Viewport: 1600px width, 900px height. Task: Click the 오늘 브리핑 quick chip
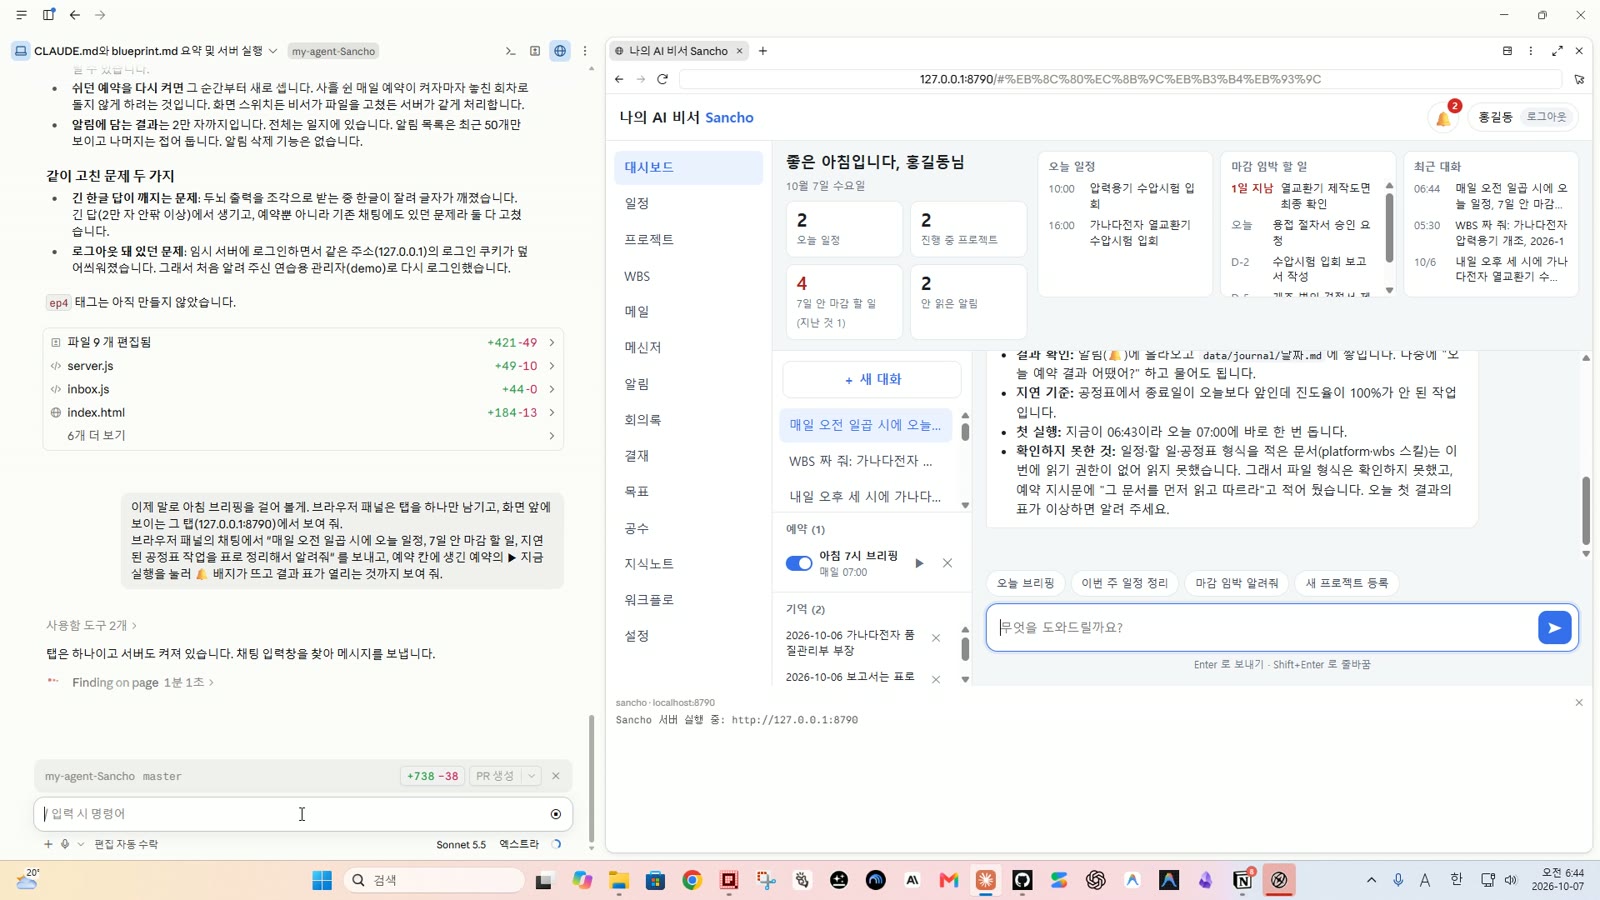(1025, 583)
